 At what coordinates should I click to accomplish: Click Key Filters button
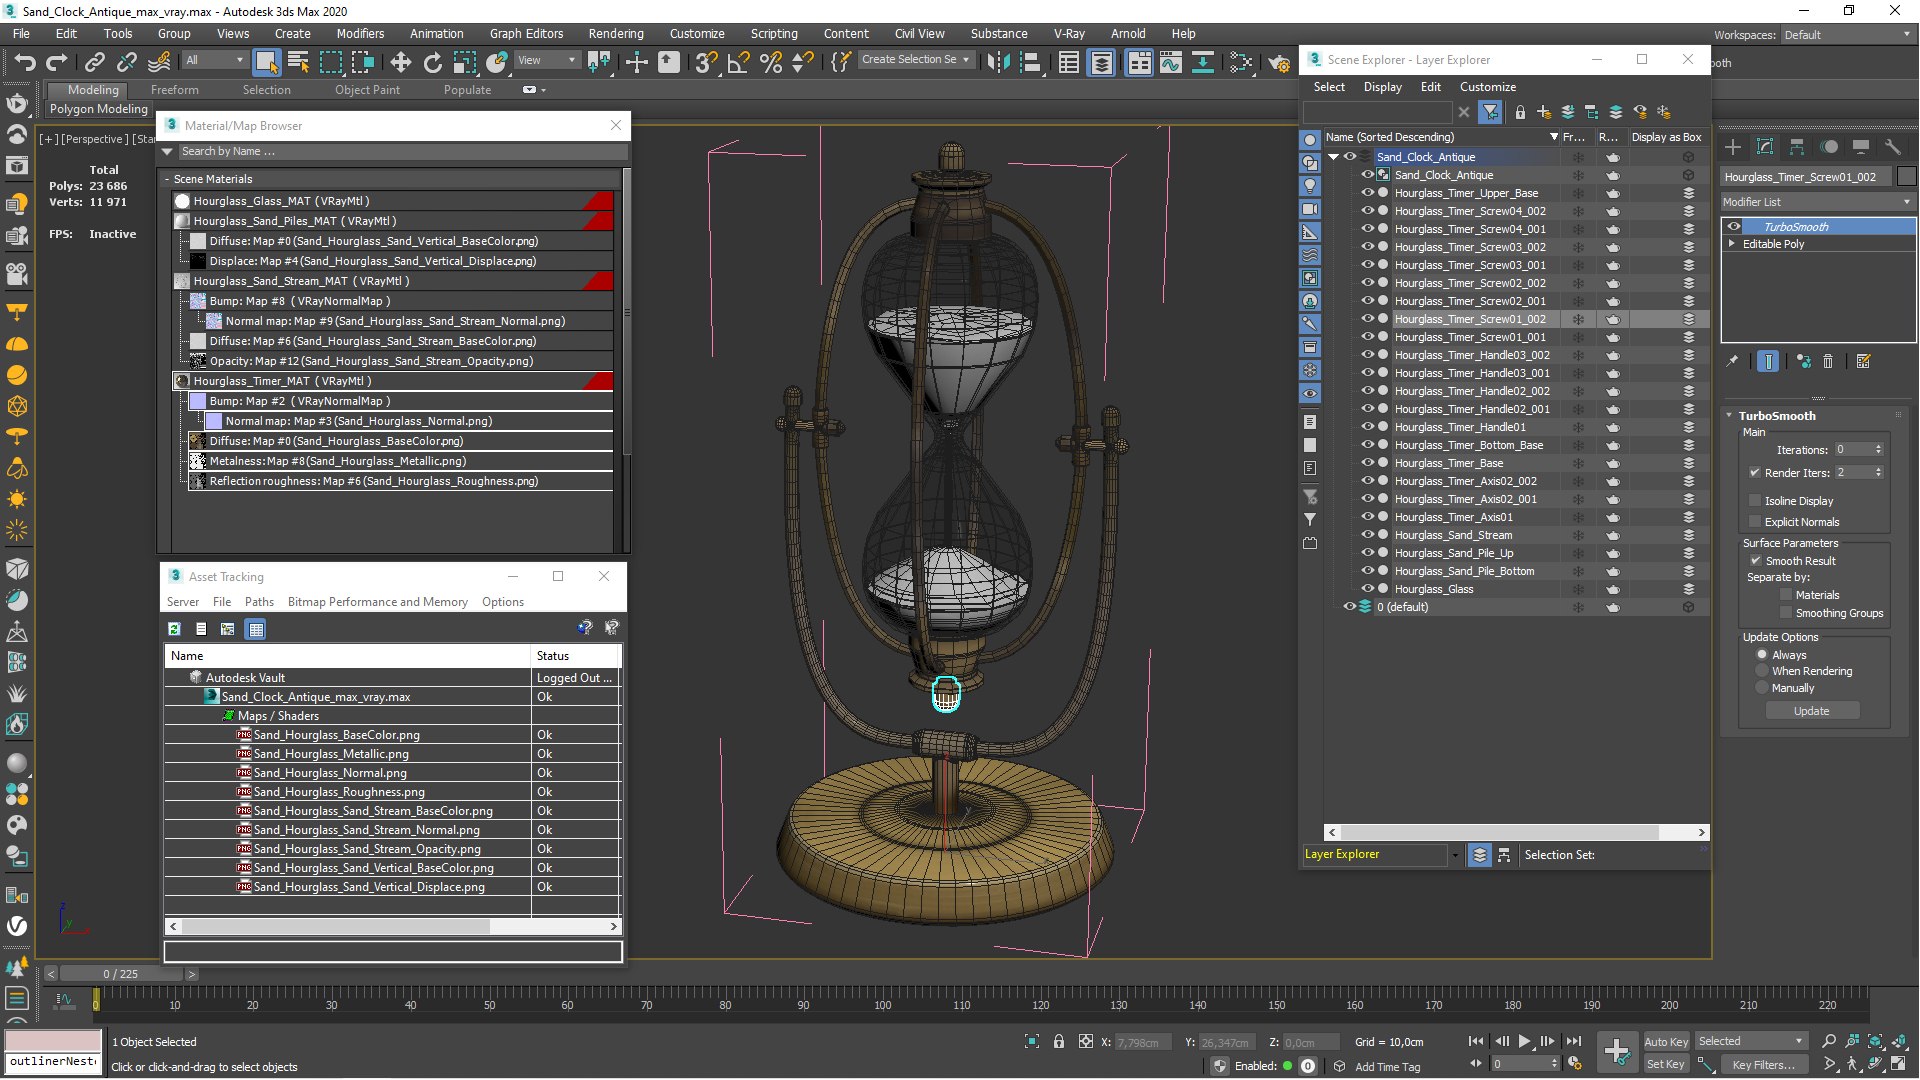1764,1065
